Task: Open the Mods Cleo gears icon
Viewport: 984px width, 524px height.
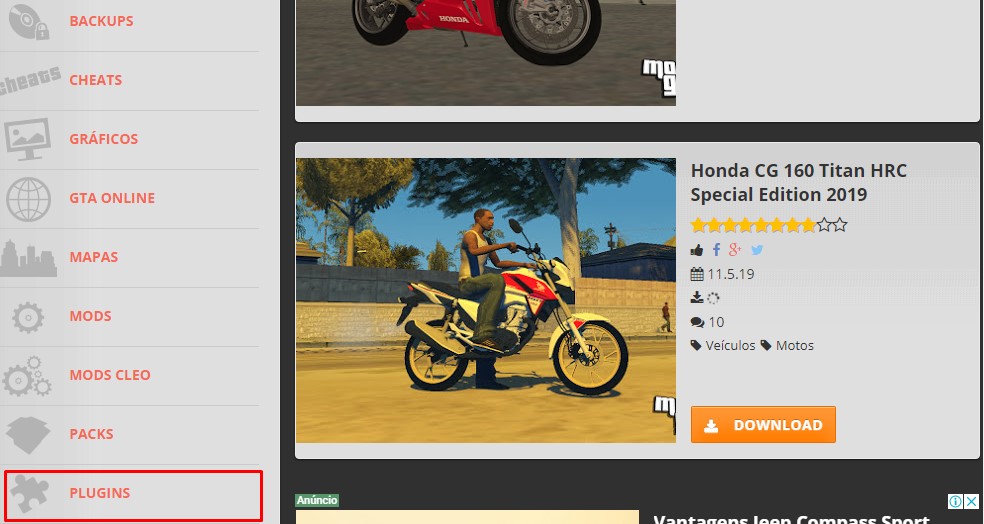Action: [x=27, y=376]
